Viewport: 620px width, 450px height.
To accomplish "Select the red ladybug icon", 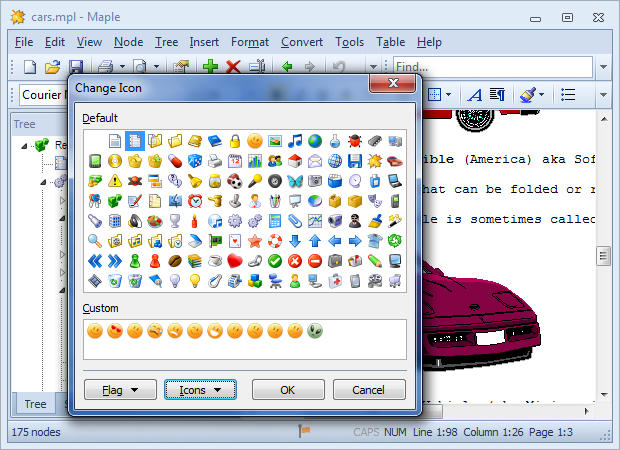I will [x=355, y=141].
